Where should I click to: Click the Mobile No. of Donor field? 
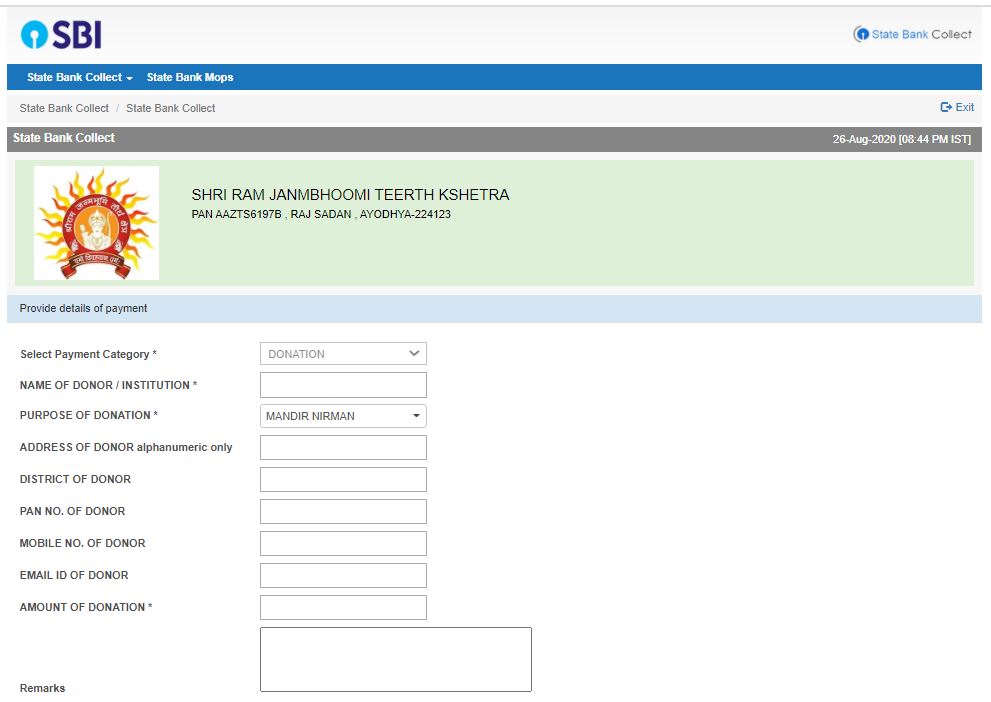[343, 543]
